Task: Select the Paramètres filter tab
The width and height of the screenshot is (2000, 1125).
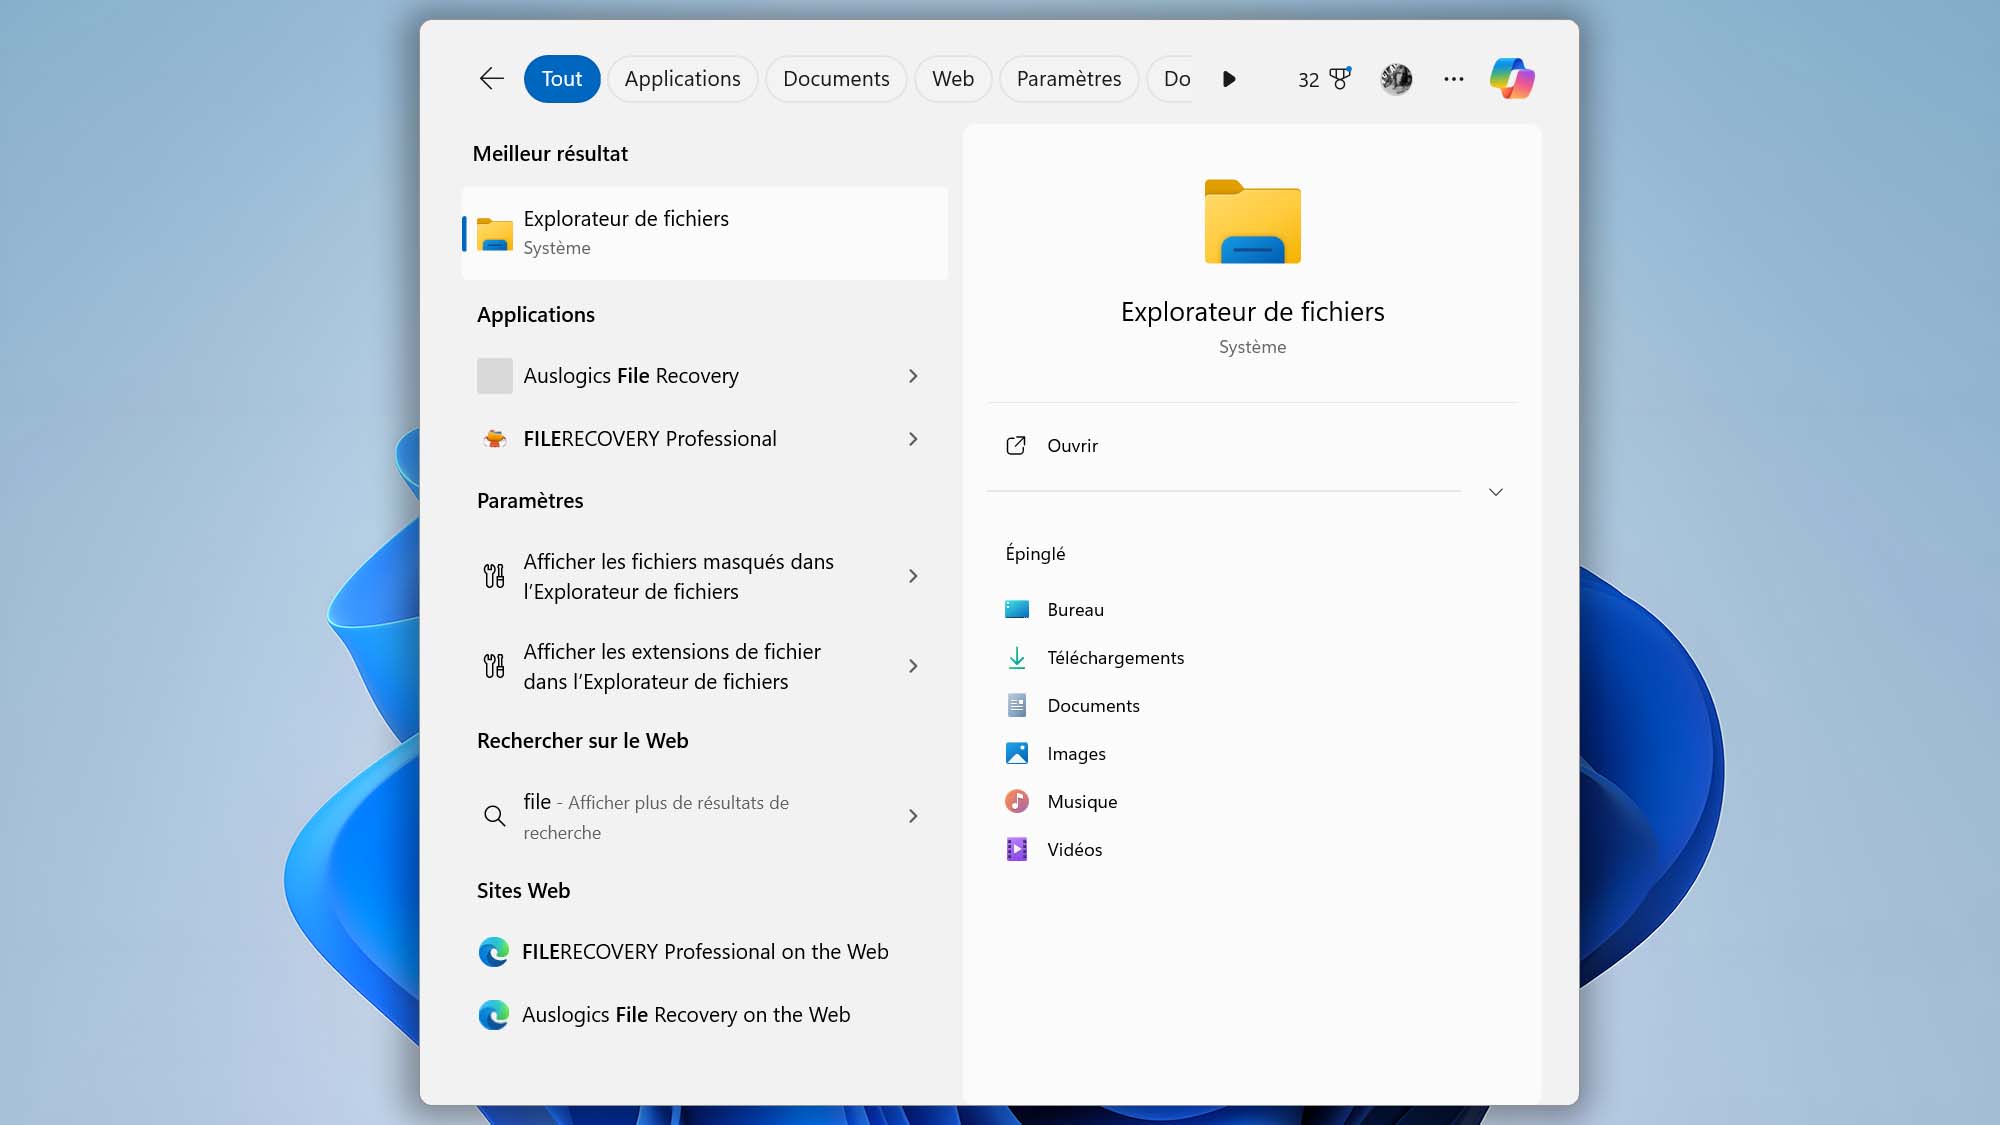Action: pos(1069,78)
